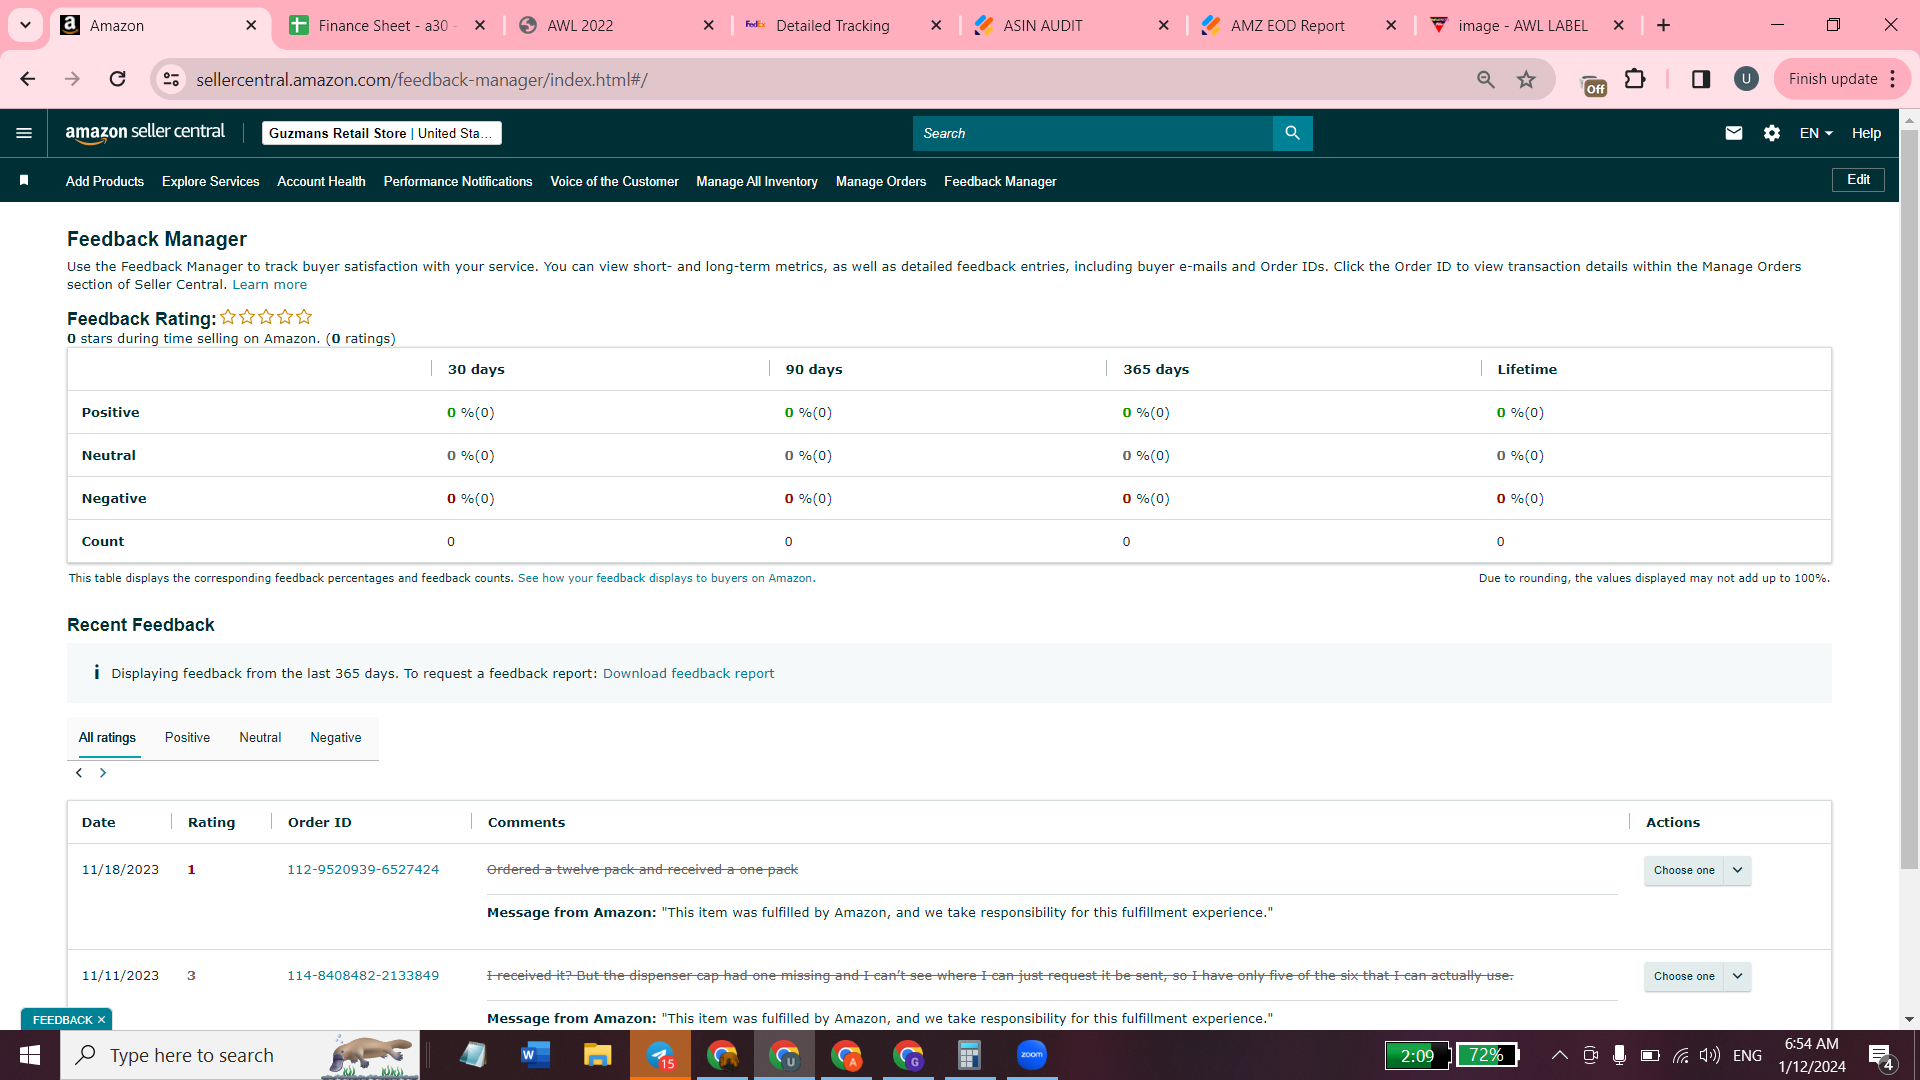Viewport: 1920px width, 1080px height.
Task: Bookmark this page with the star
Action: pyautogui.click(x=1526, y=79)
